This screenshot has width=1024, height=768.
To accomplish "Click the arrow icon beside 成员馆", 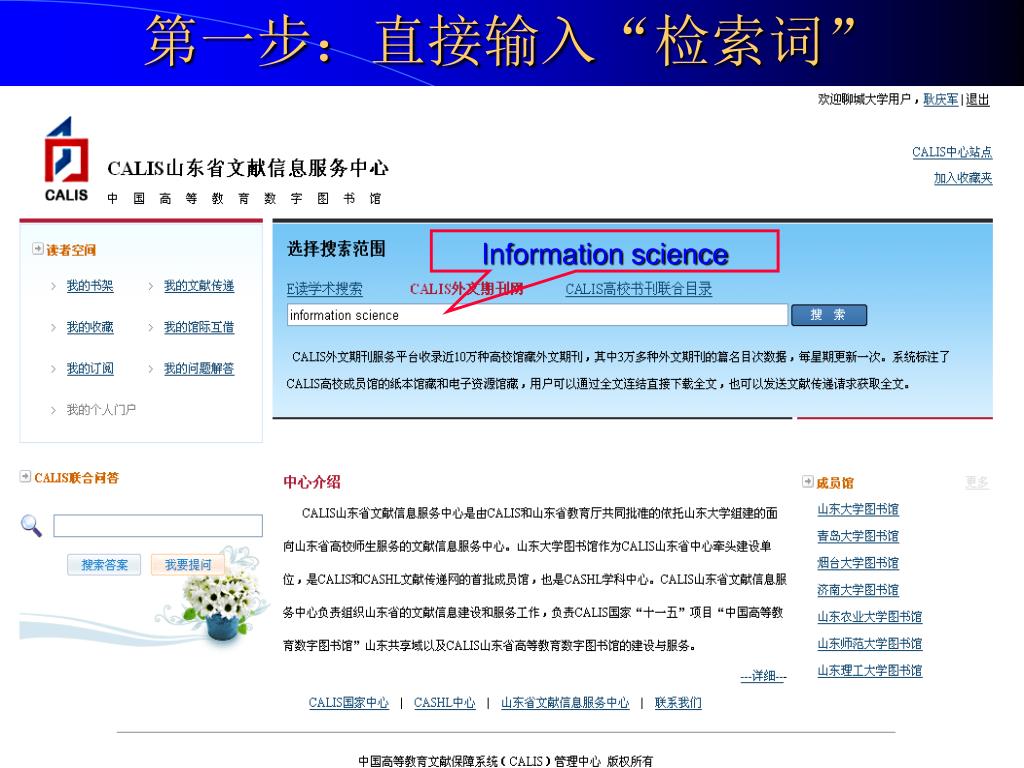I will (808, 482).
